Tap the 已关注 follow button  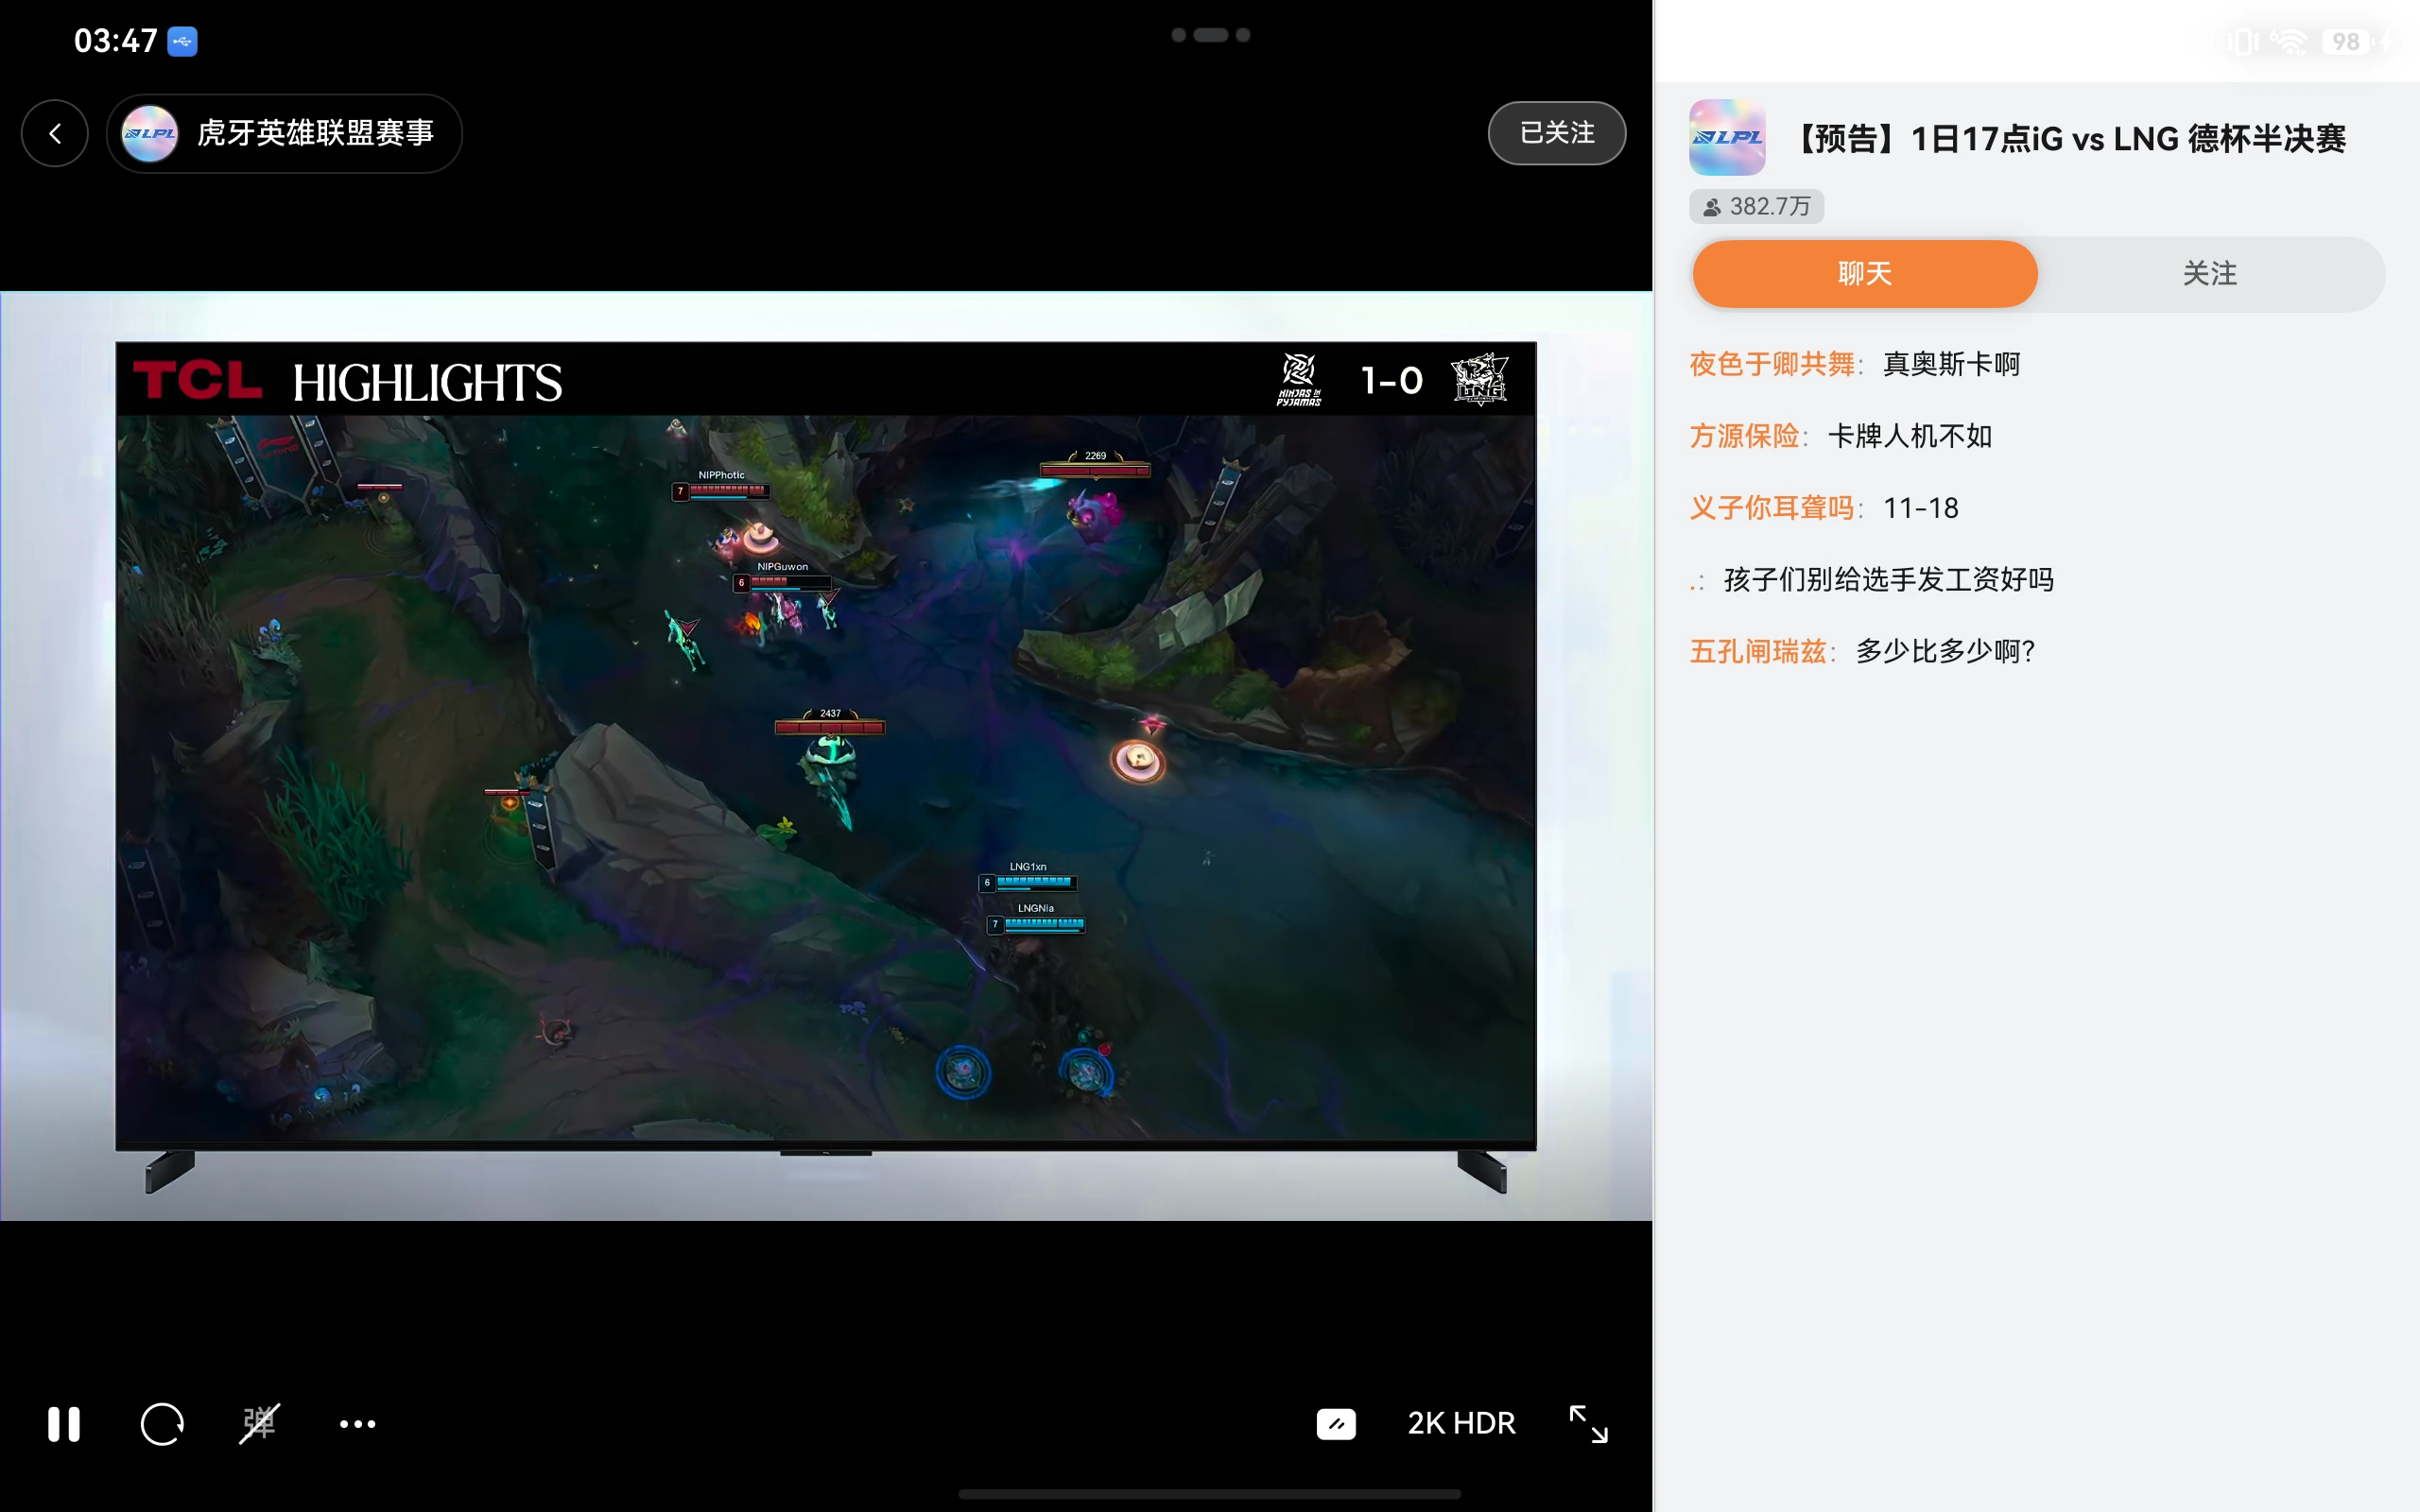(1557, 133)
